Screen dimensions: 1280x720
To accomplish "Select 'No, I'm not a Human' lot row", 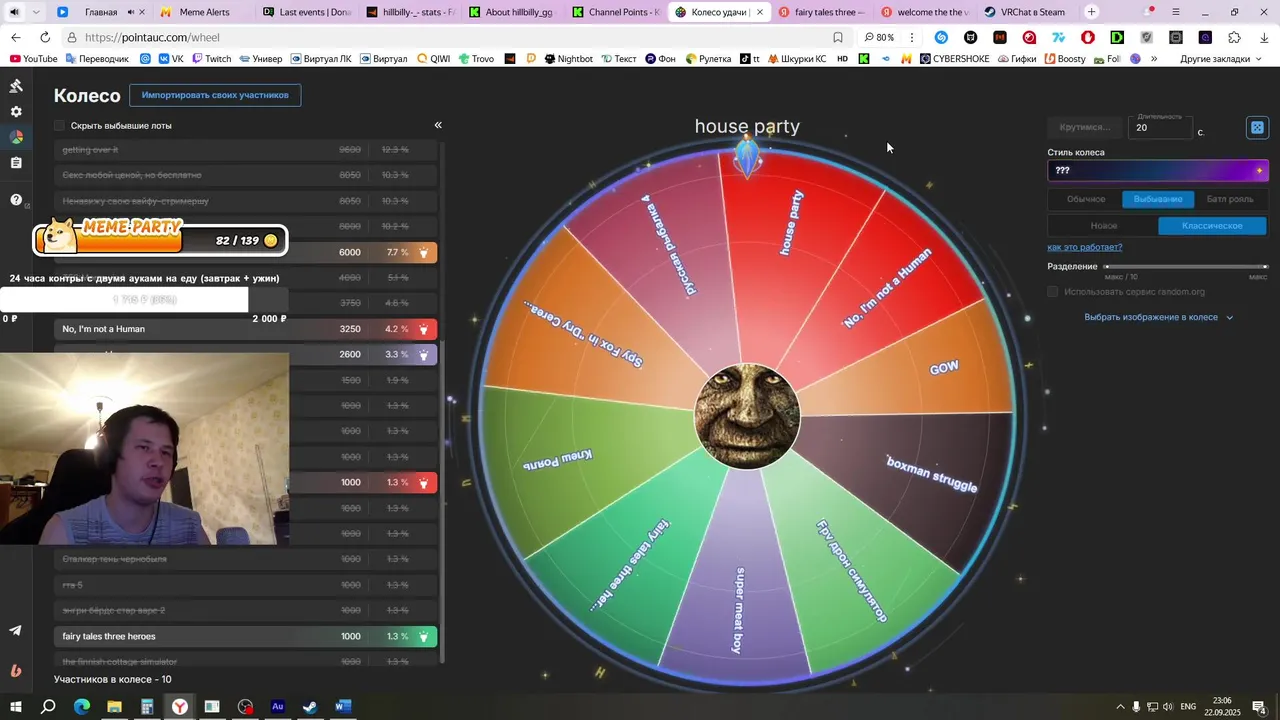I will (245, 329).
